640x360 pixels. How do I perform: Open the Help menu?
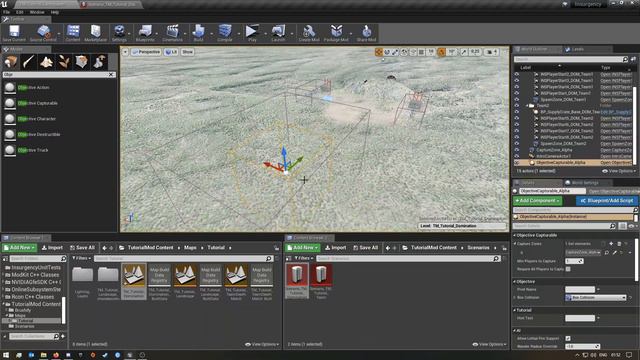coord(55,12)
